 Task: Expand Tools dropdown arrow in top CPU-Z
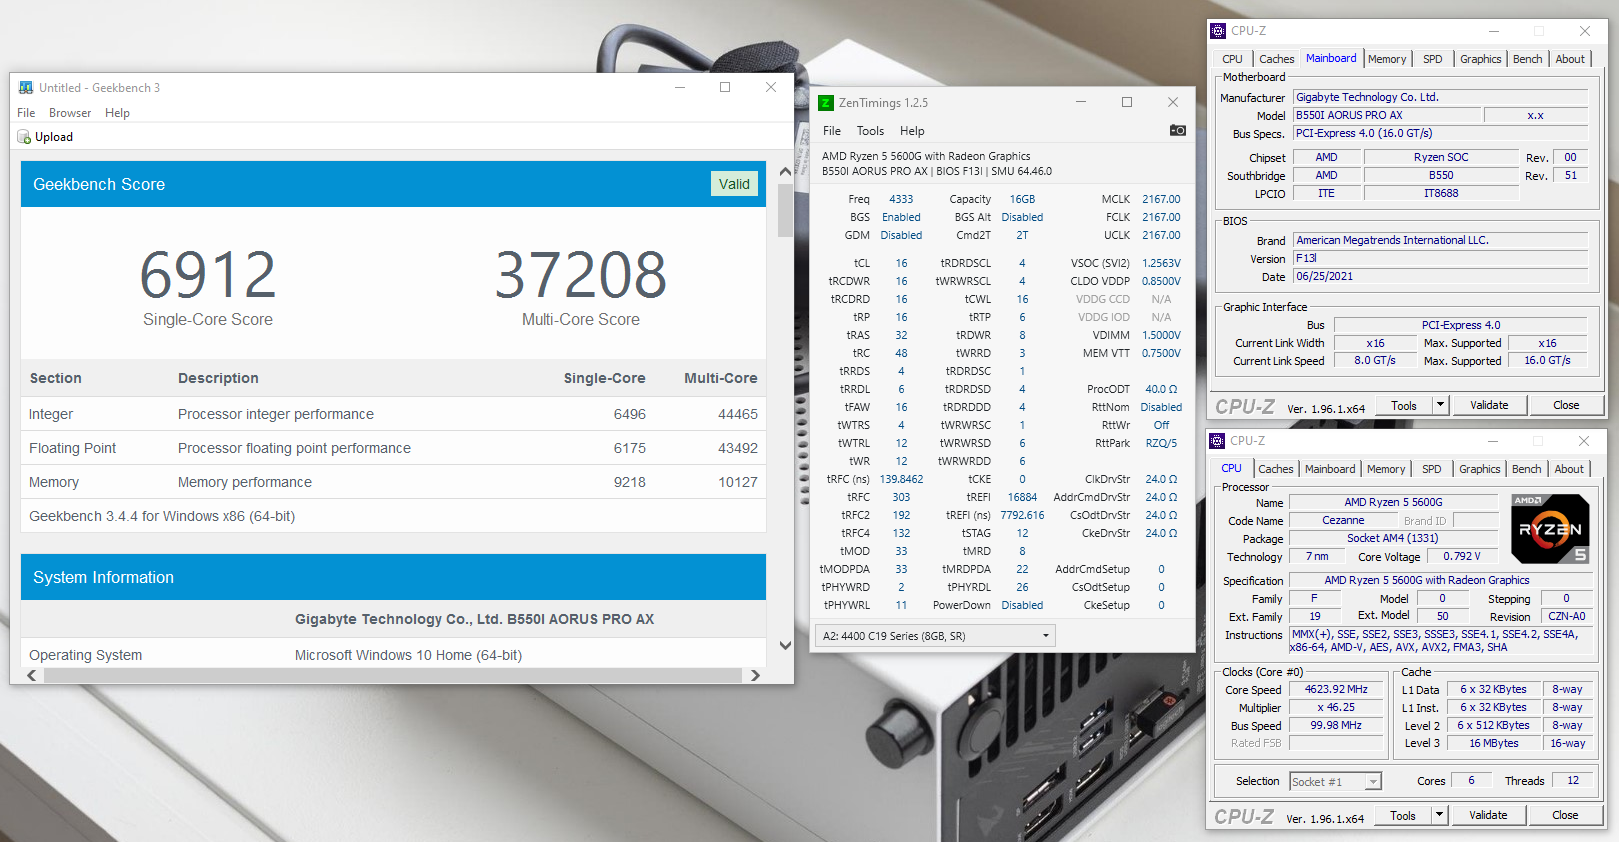1440,405
